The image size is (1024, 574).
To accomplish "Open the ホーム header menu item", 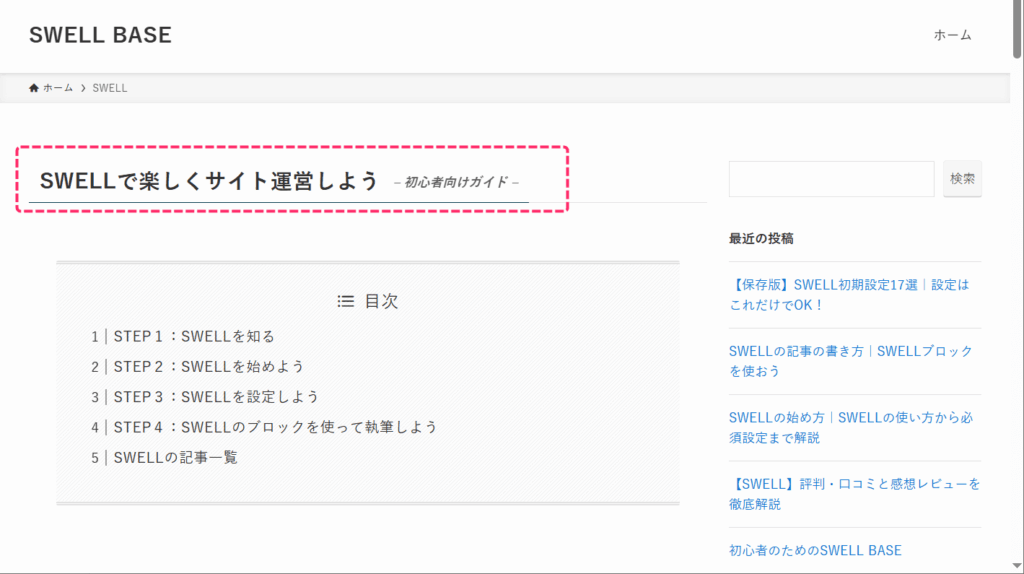I will (952, 35).
